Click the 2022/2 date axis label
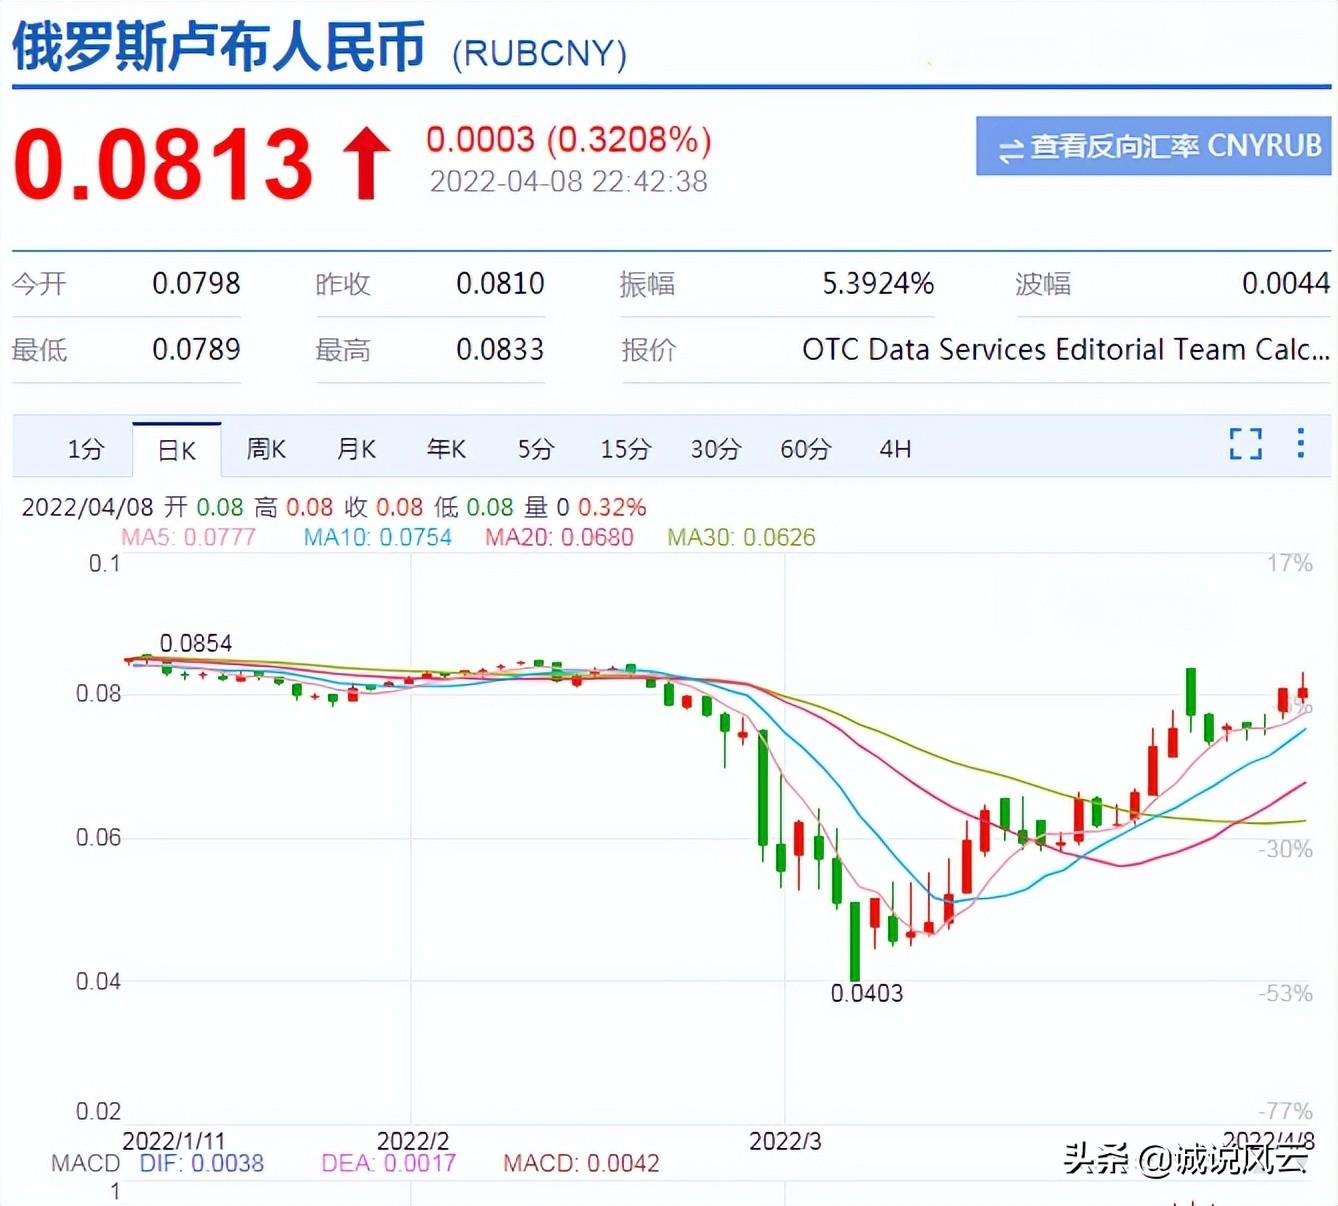1338x1206 pixels. [x=413, y=1141]
